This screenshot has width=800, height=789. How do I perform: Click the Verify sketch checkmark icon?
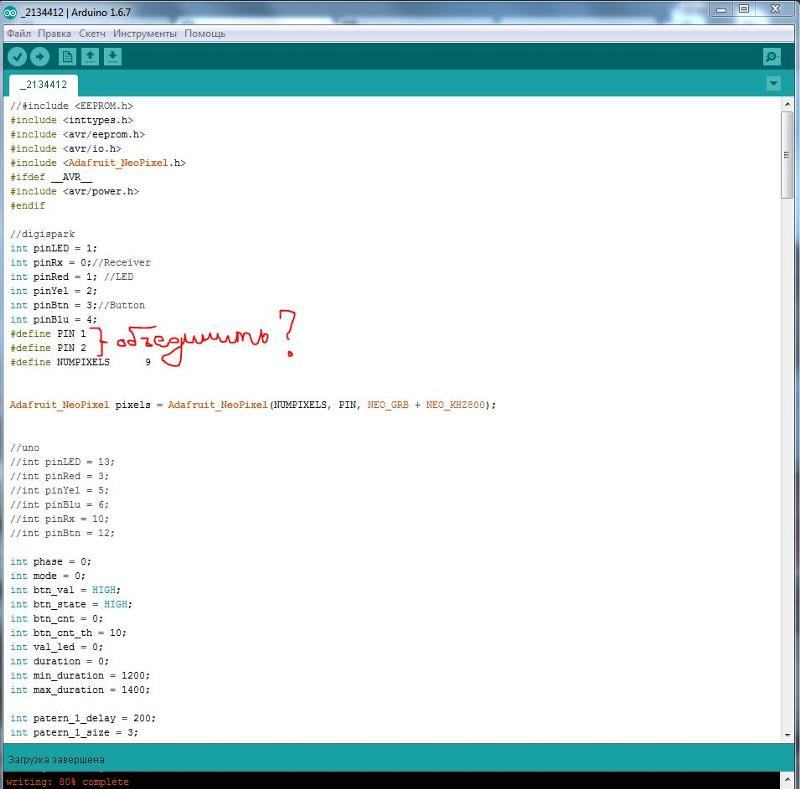[17, 57]
